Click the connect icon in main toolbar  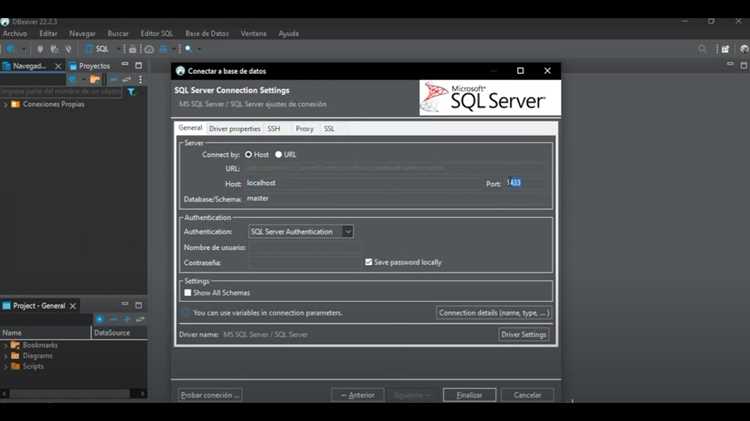pyautogui.click(x=40, y=49)
